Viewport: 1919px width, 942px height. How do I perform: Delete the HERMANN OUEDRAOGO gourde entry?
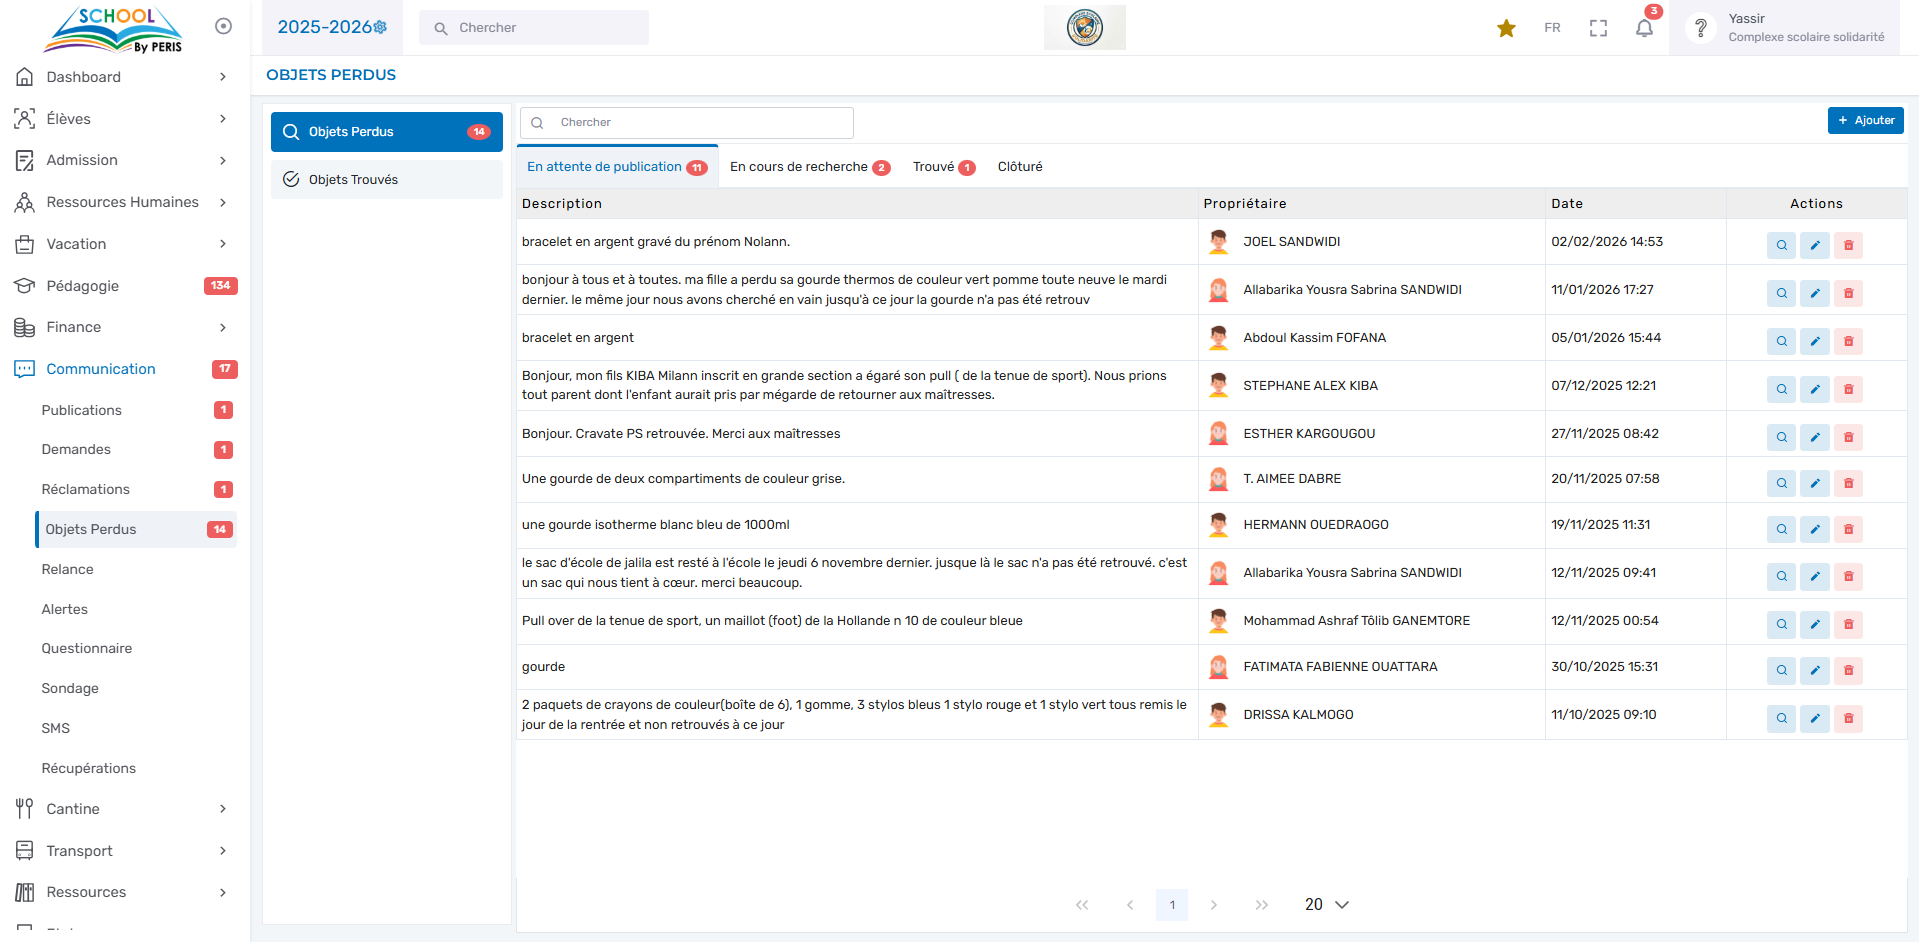(x=1848, y=529)
